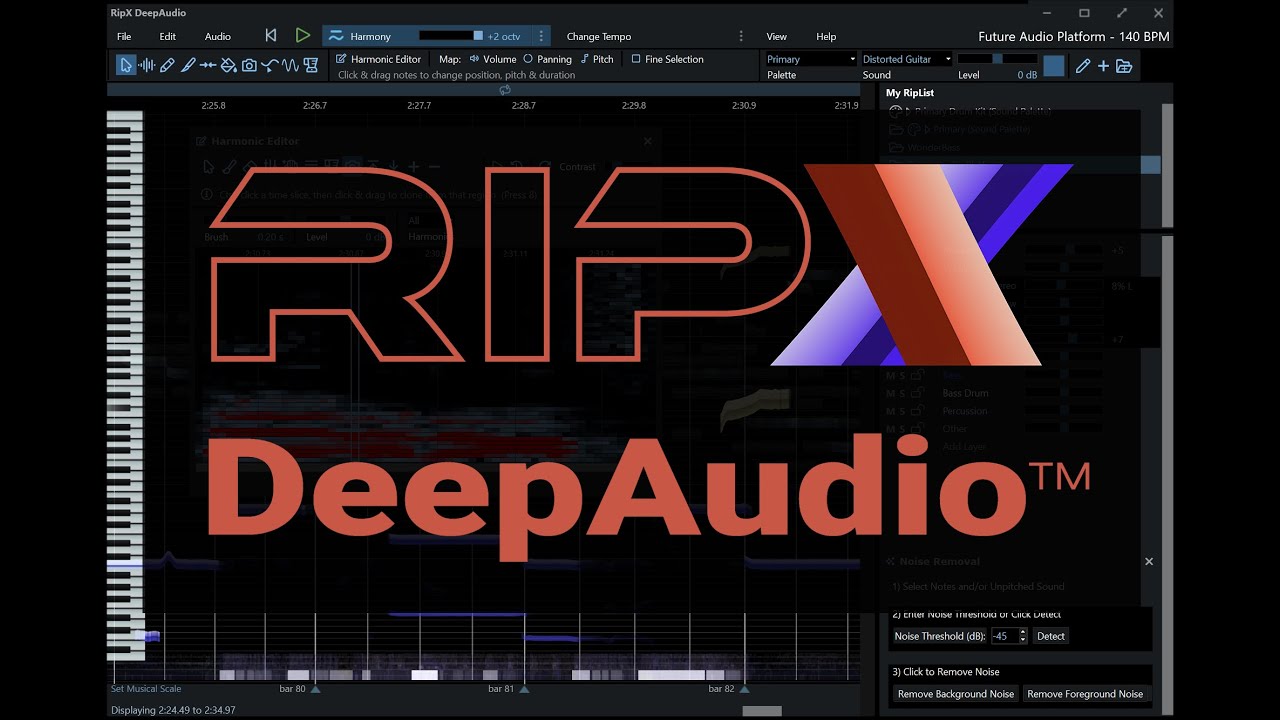Image resolution: width=1280 pixels, height=720 pixels.
Task: Select the pen tool in the toolbar
Action: (189, 63)
